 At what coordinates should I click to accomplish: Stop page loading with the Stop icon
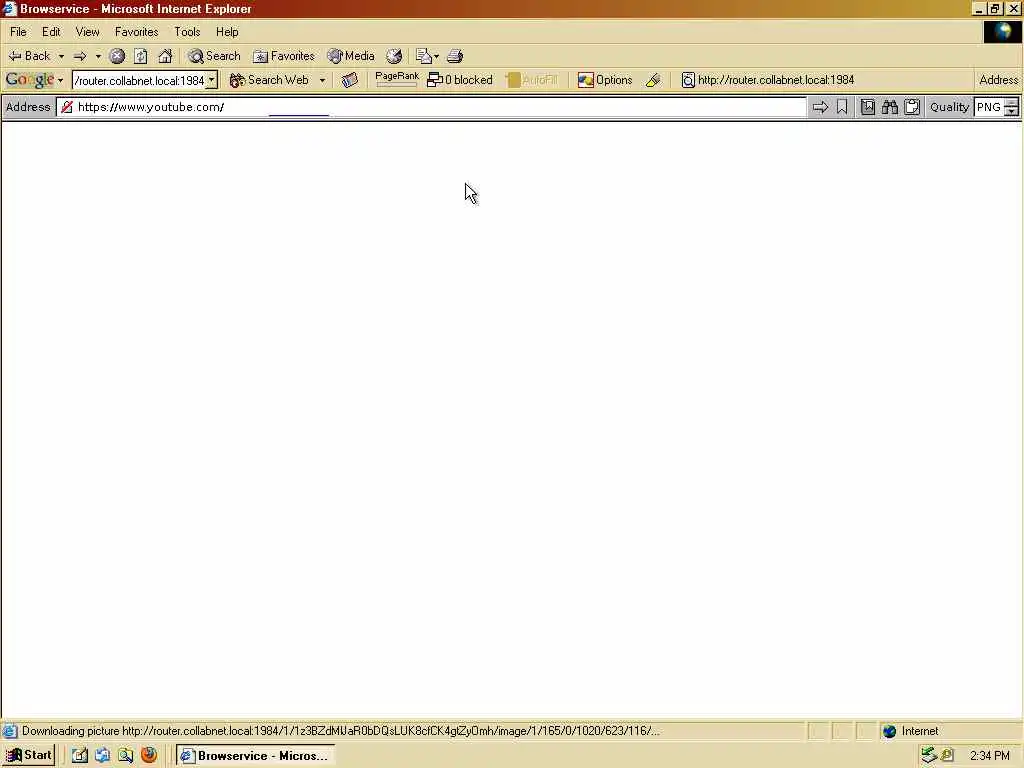coord(117,56)
